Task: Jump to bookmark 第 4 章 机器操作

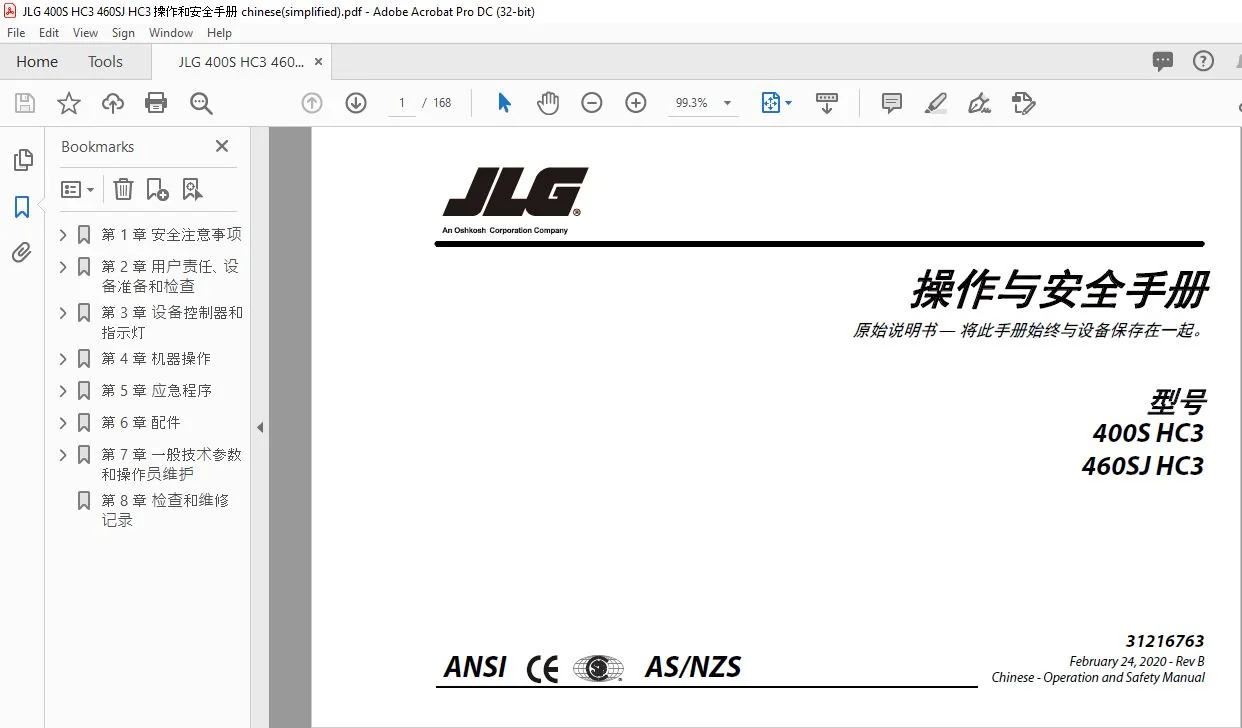Action: (x=156, y=359)
